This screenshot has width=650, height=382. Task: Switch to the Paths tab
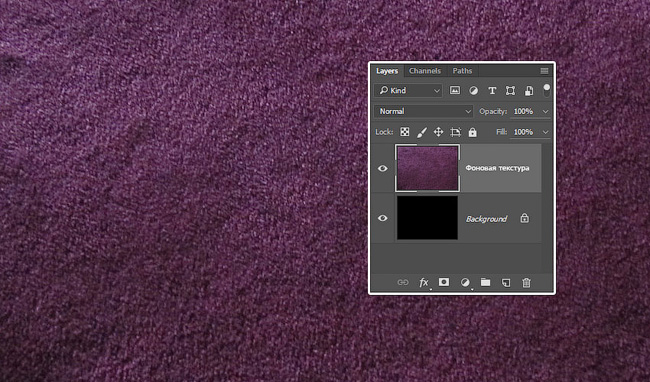click(x=462, y=71)
